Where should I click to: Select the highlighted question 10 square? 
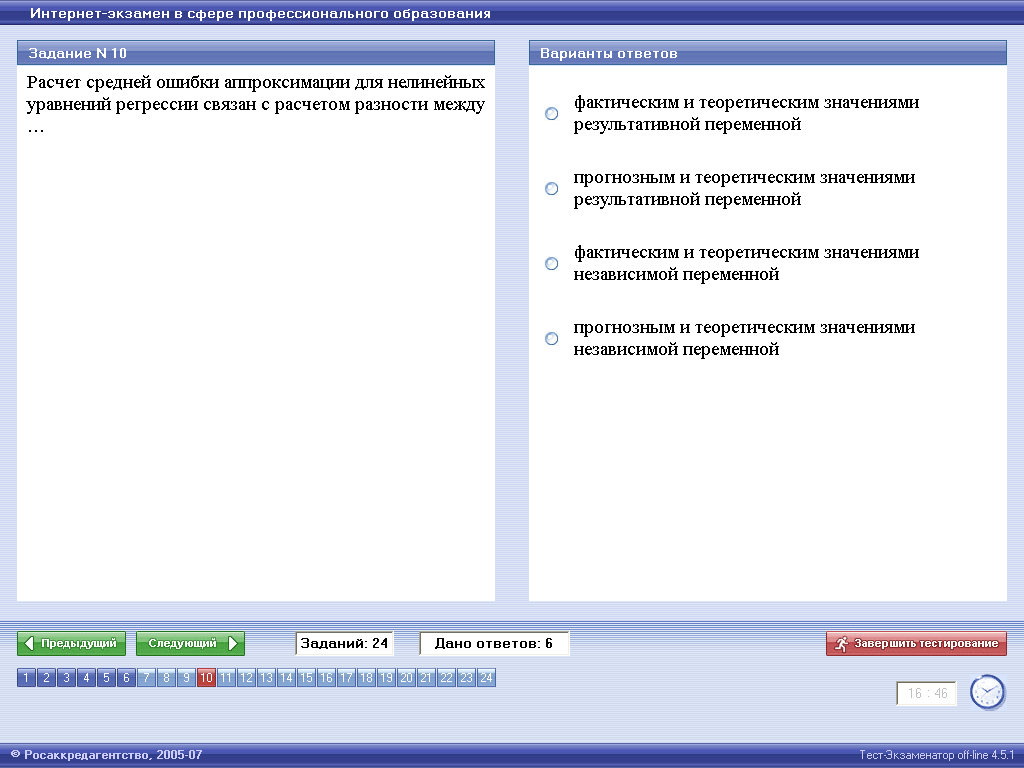[x=206, y=678]
